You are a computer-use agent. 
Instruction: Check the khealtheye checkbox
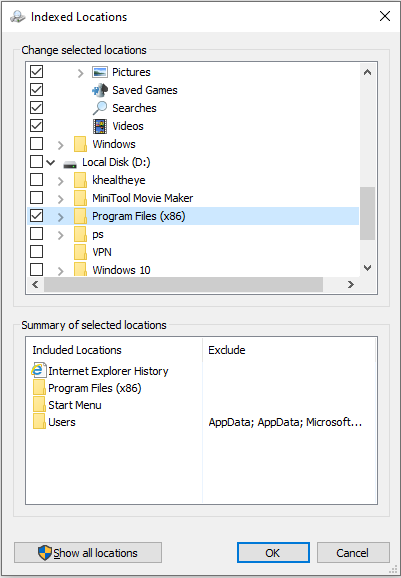click(x=36, y=180)
